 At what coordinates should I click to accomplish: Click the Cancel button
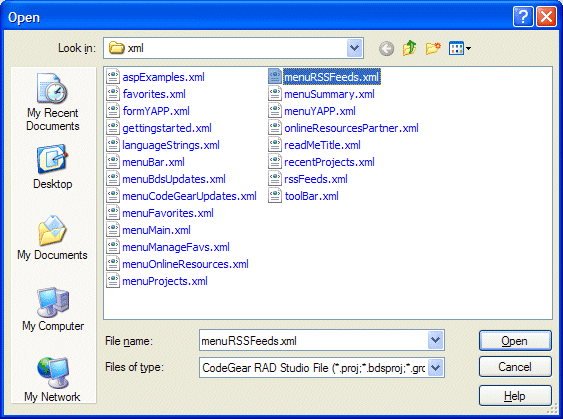(x=515, y=367)
